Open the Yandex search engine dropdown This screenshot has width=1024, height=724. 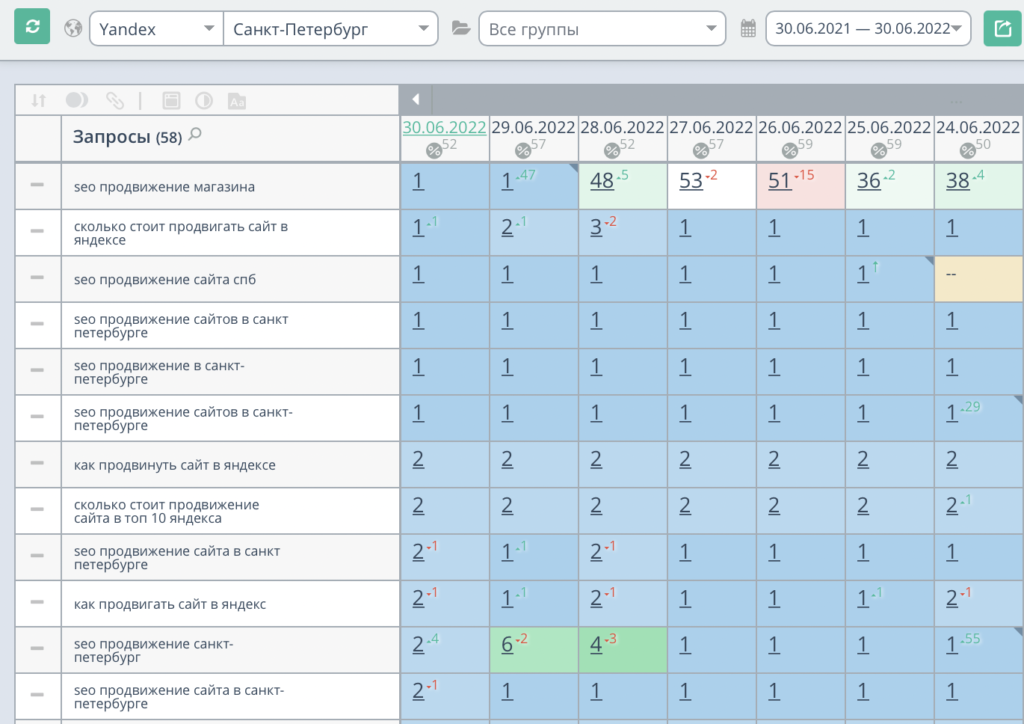pyautogui.click(x=156, y=29)
